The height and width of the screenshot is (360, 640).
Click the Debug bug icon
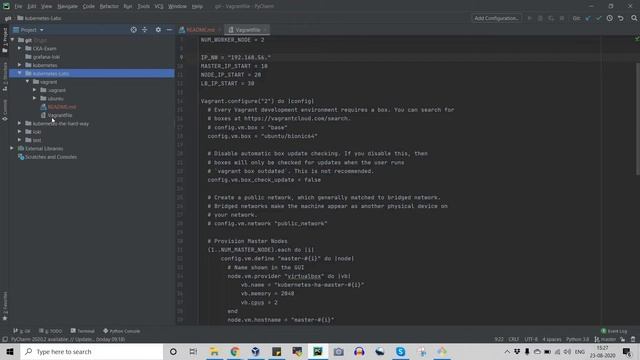(x=540, y=18)
